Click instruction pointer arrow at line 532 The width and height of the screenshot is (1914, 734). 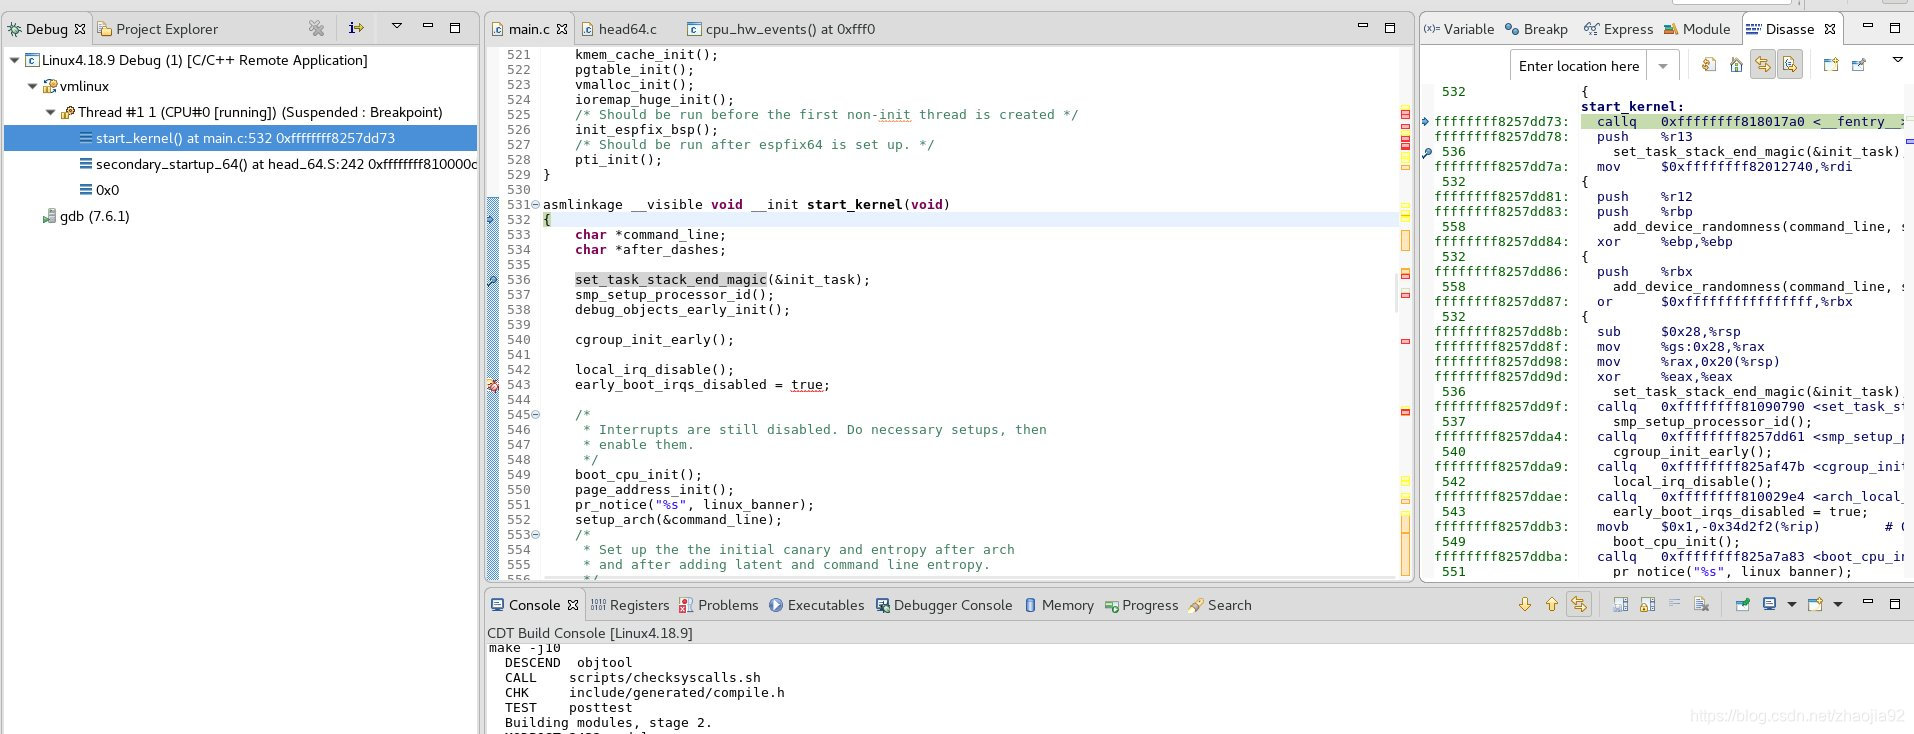[x=491, y=219]
